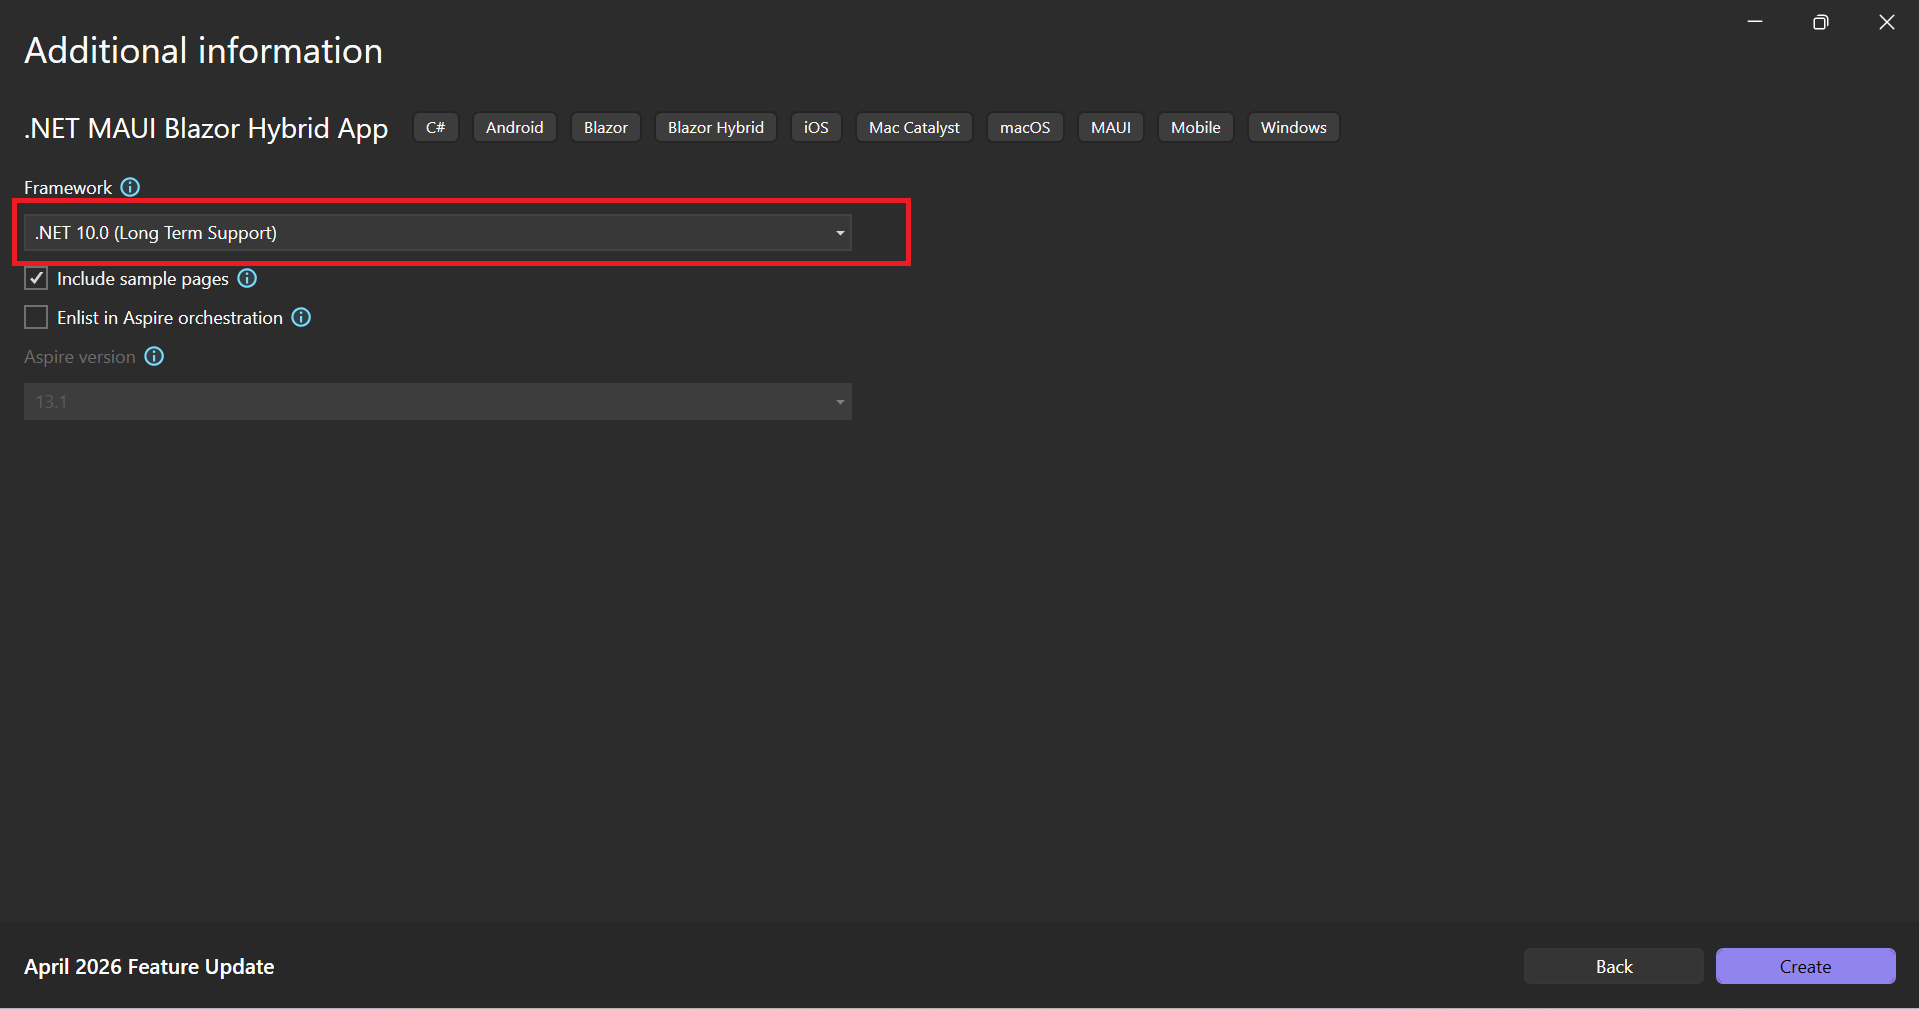
Task: Click the Create button
Action: [1805, 966]
